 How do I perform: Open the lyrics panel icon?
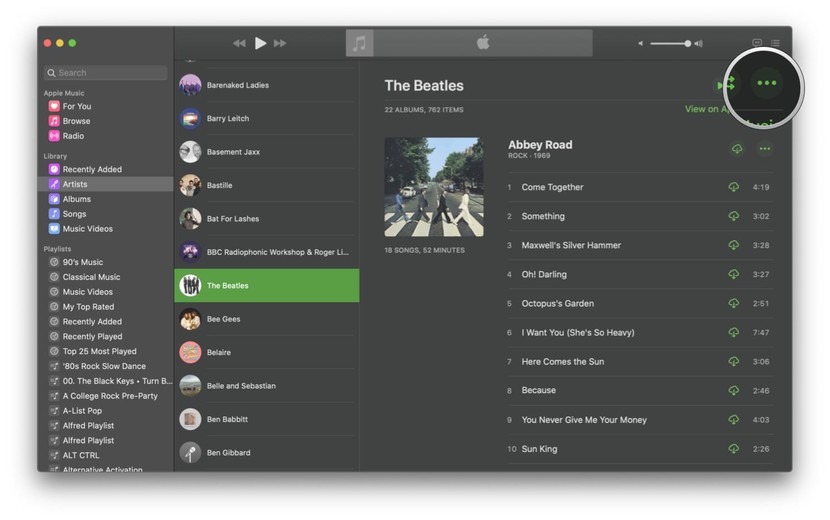757,42
